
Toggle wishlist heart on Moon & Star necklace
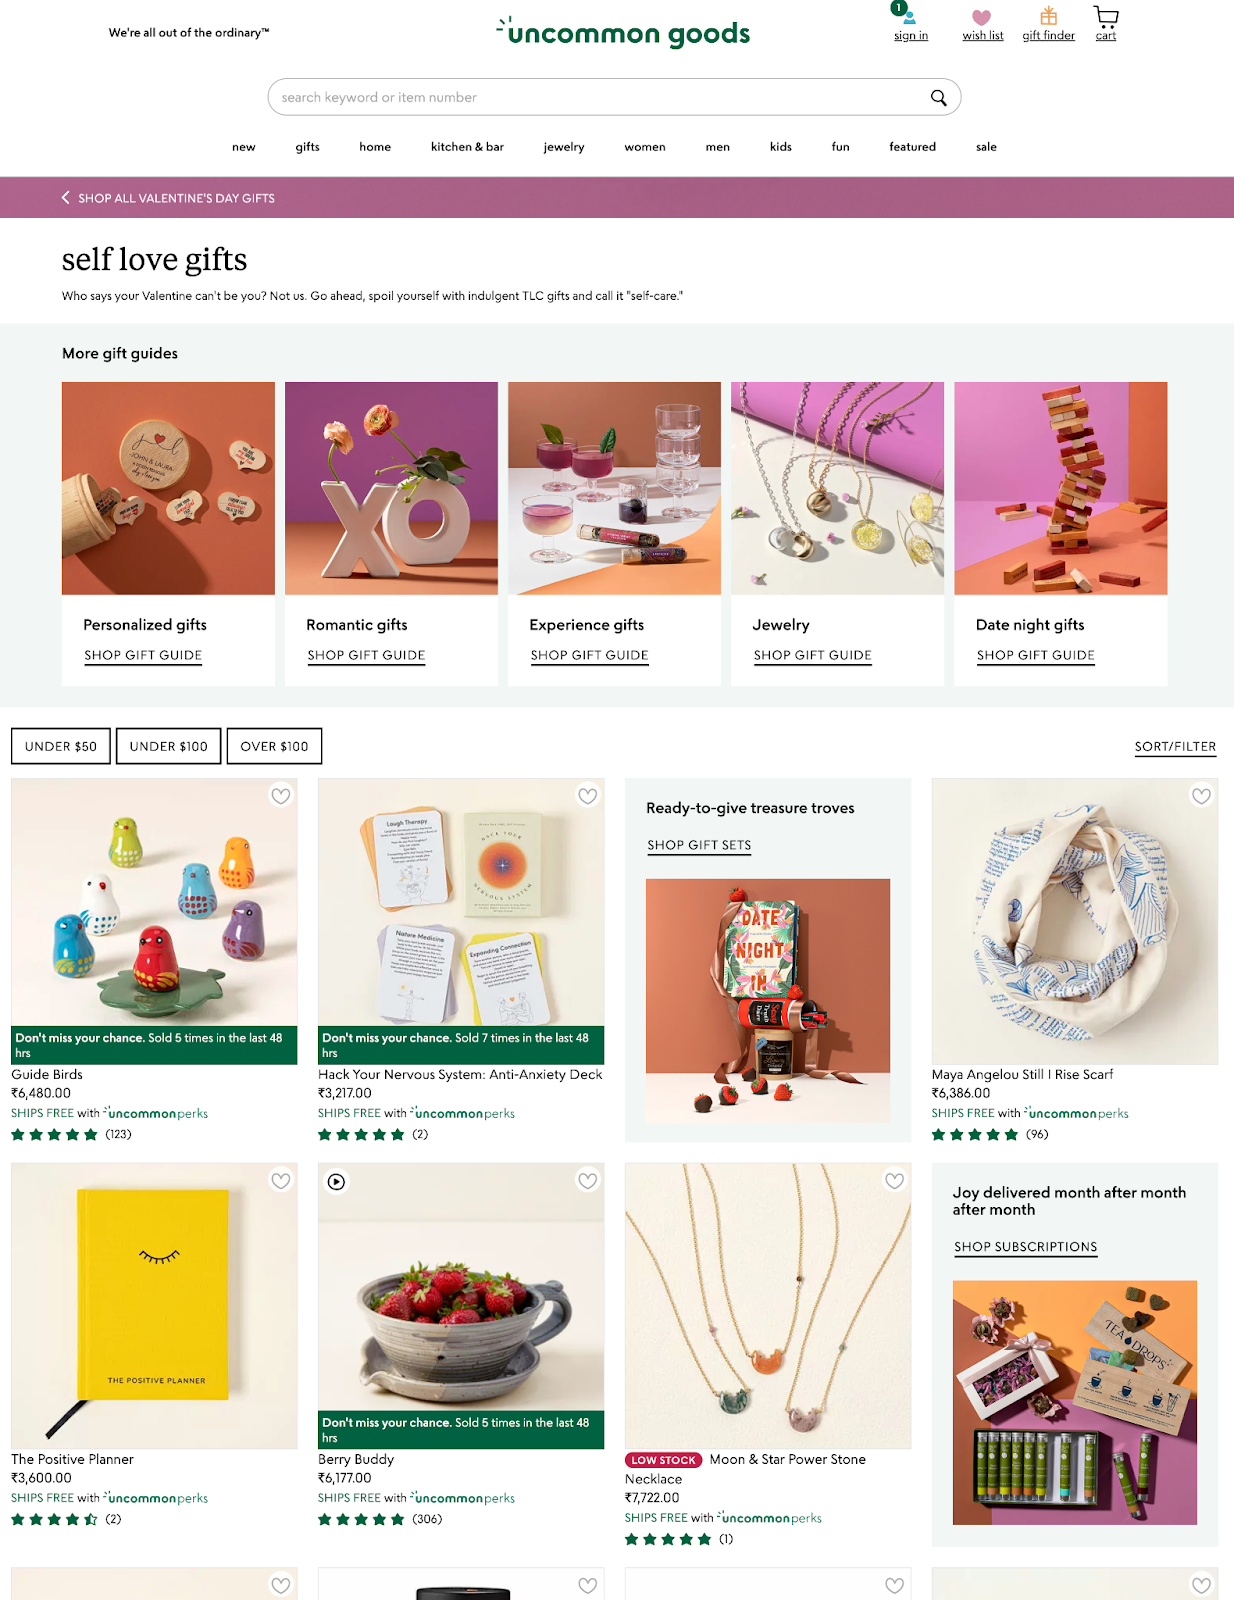pos(894,1181)
